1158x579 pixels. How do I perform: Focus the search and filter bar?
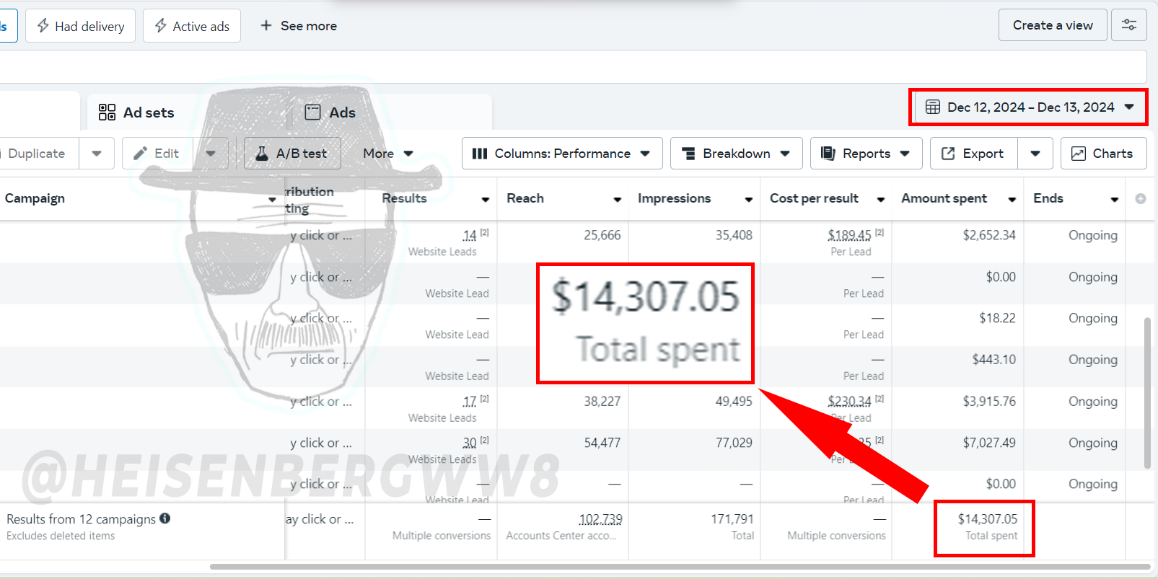click(573, 67)
